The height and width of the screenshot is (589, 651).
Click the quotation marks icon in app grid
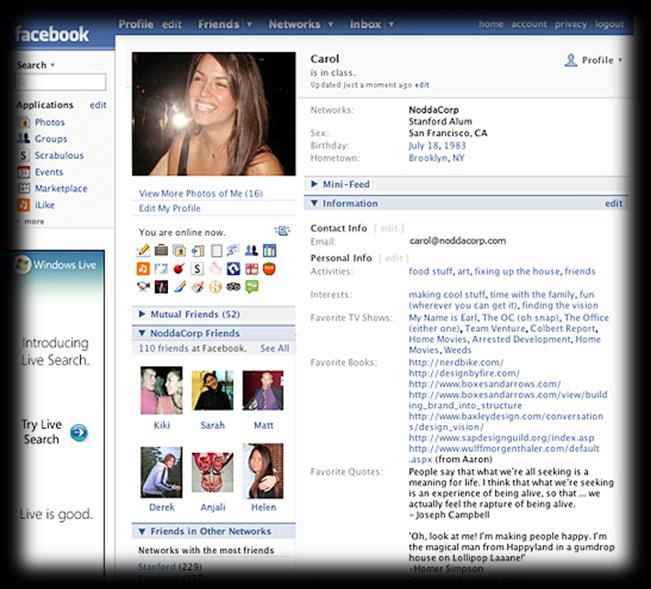[x=161, y=269]
